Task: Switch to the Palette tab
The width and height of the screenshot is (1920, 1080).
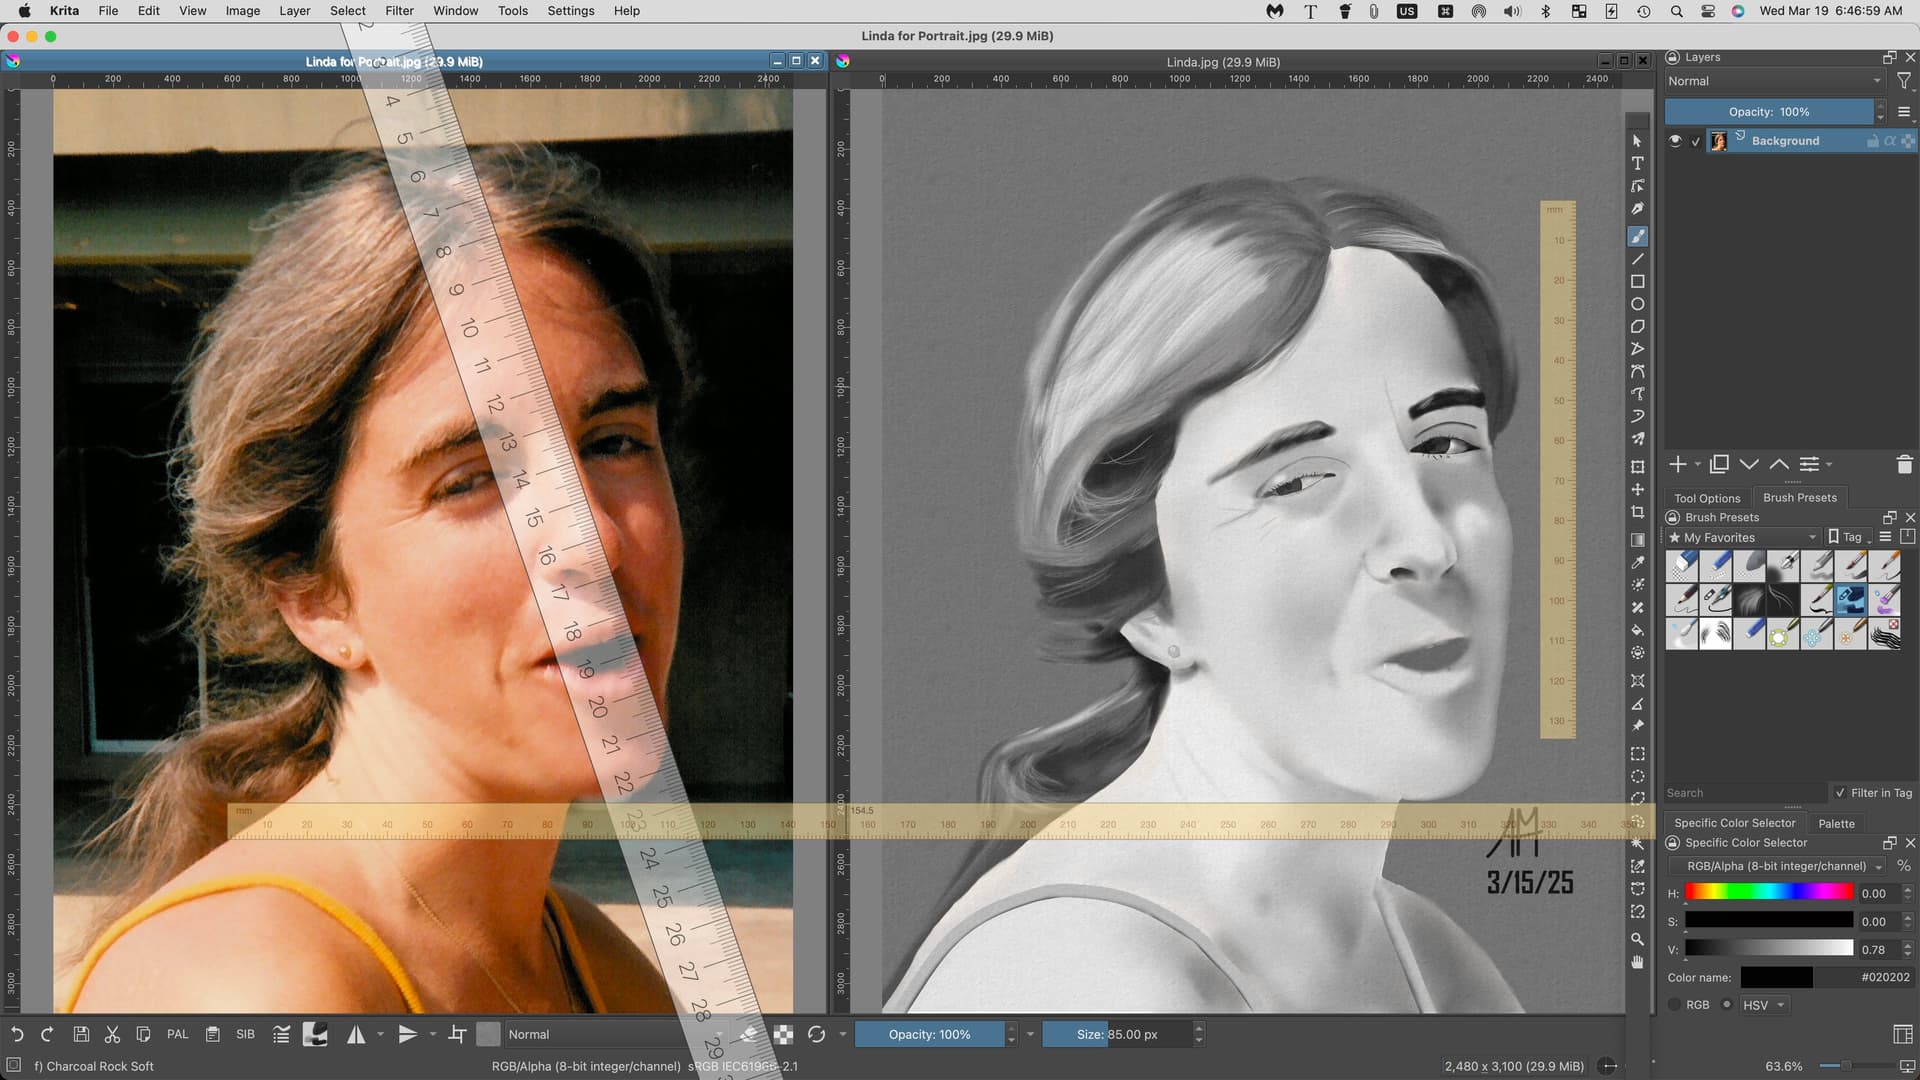Action: pyautogui.click(x=1836, y=823)
